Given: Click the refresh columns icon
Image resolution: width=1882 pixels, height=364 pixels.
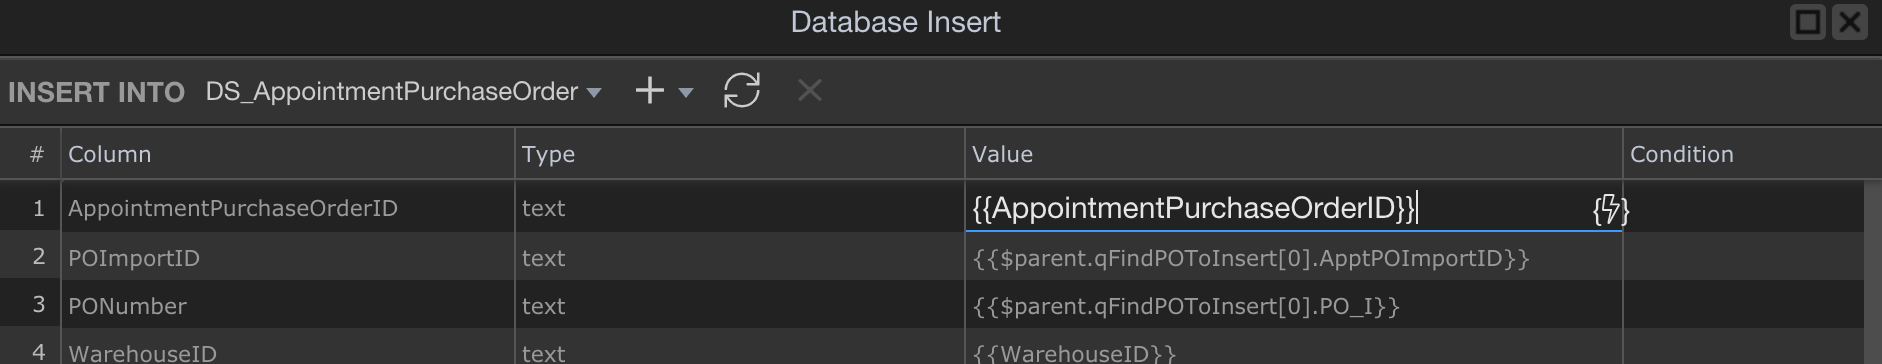Looking at the screenshot, I should (x=742, y=91).
